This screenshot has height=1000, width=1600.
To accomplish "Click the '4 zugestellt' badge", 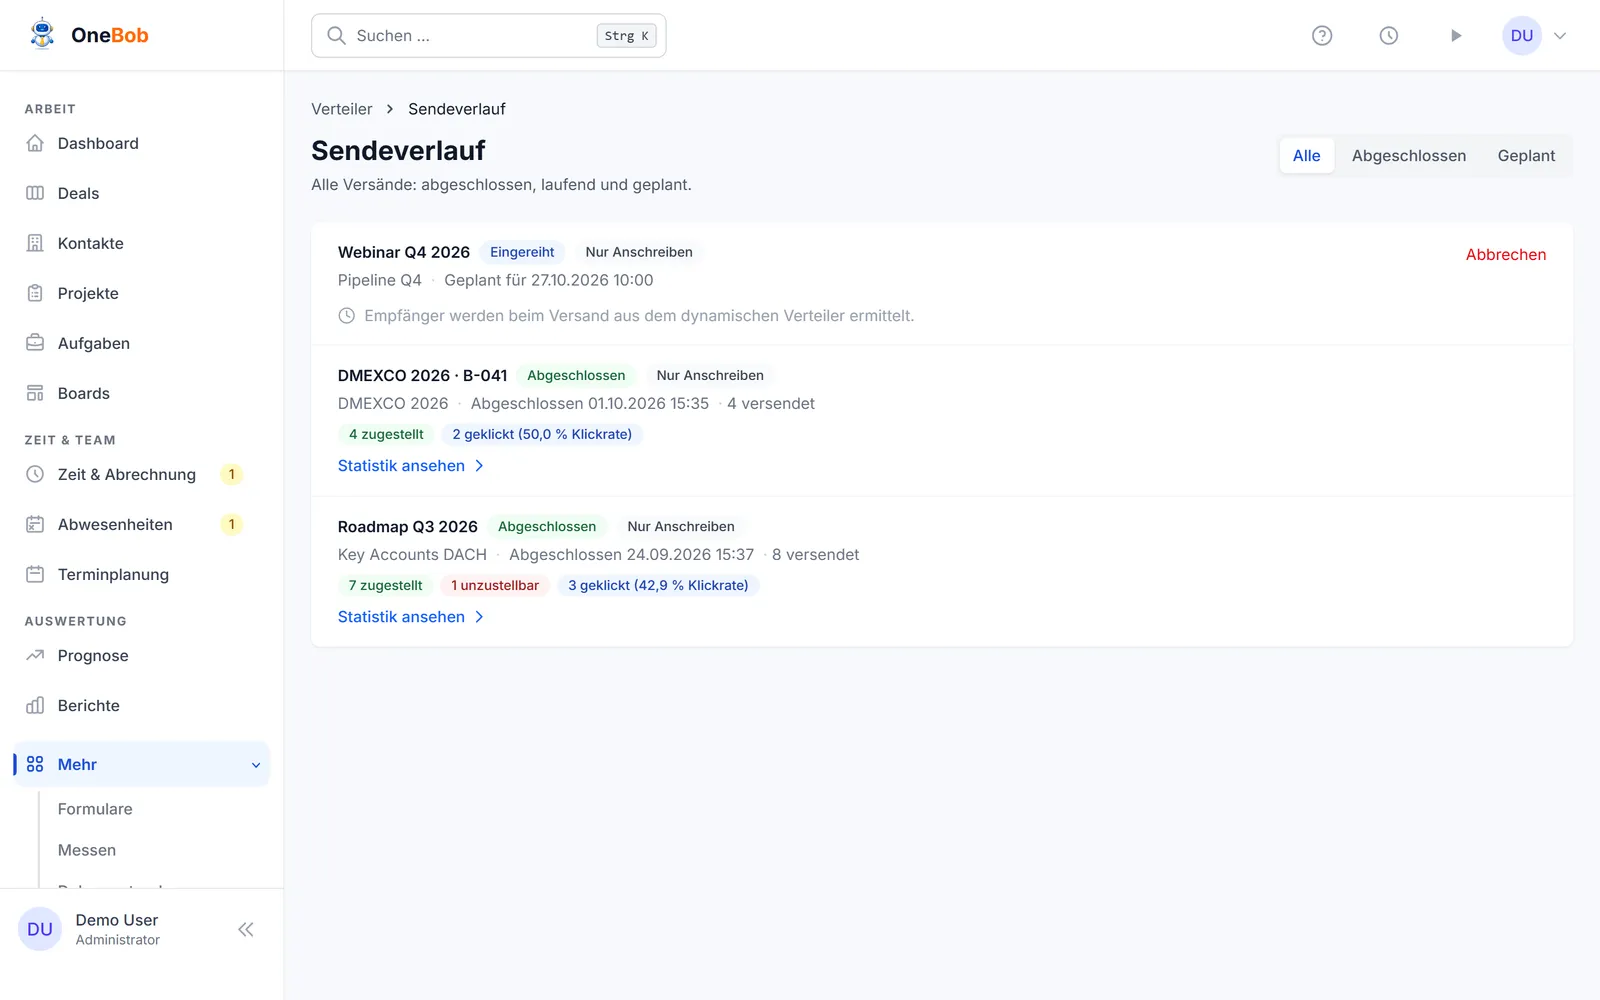I will 386,434.
